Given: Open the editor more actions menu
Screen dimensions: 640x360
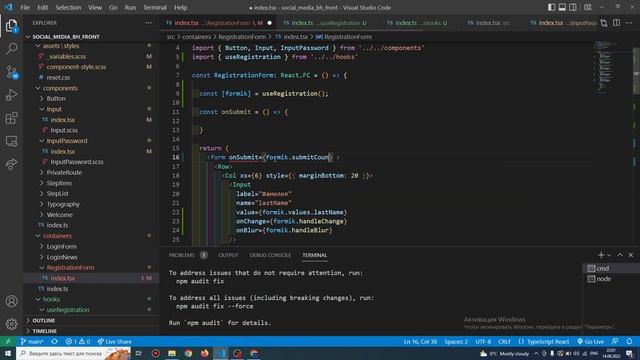Looking at the screenshot, I should pyautogui.click(x=629, y=23).
